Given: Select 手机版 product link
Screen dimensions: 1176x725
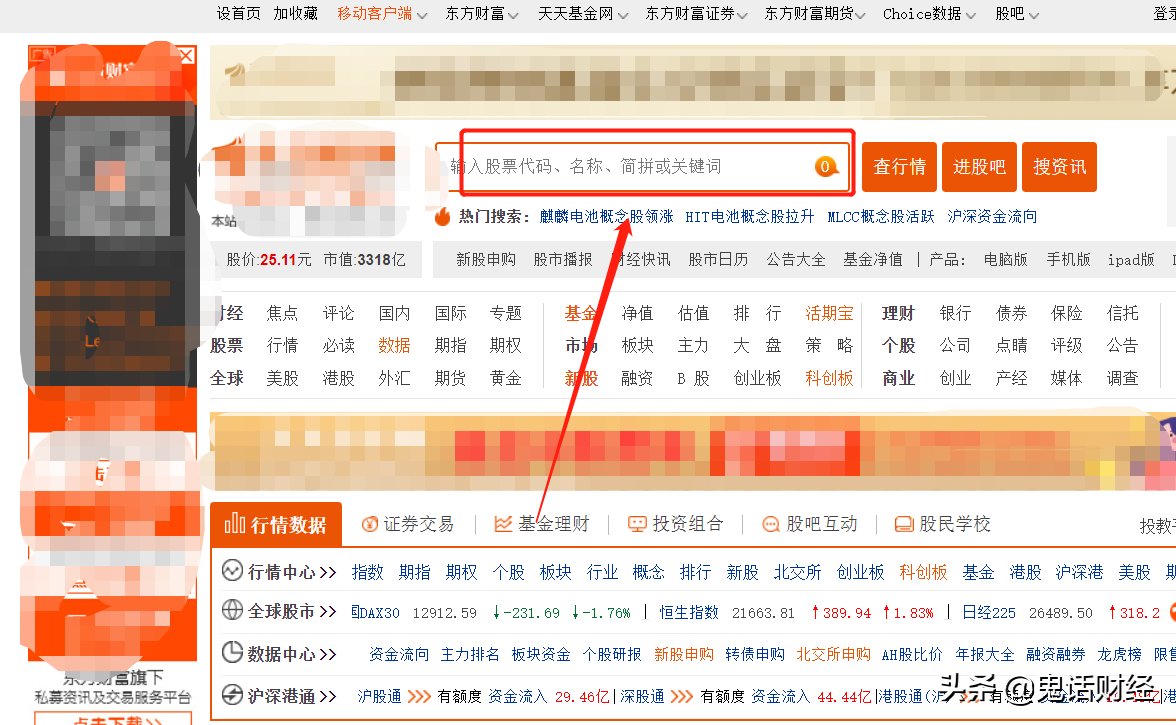Looking at the screenshot, I should [x=1068, y=259].
